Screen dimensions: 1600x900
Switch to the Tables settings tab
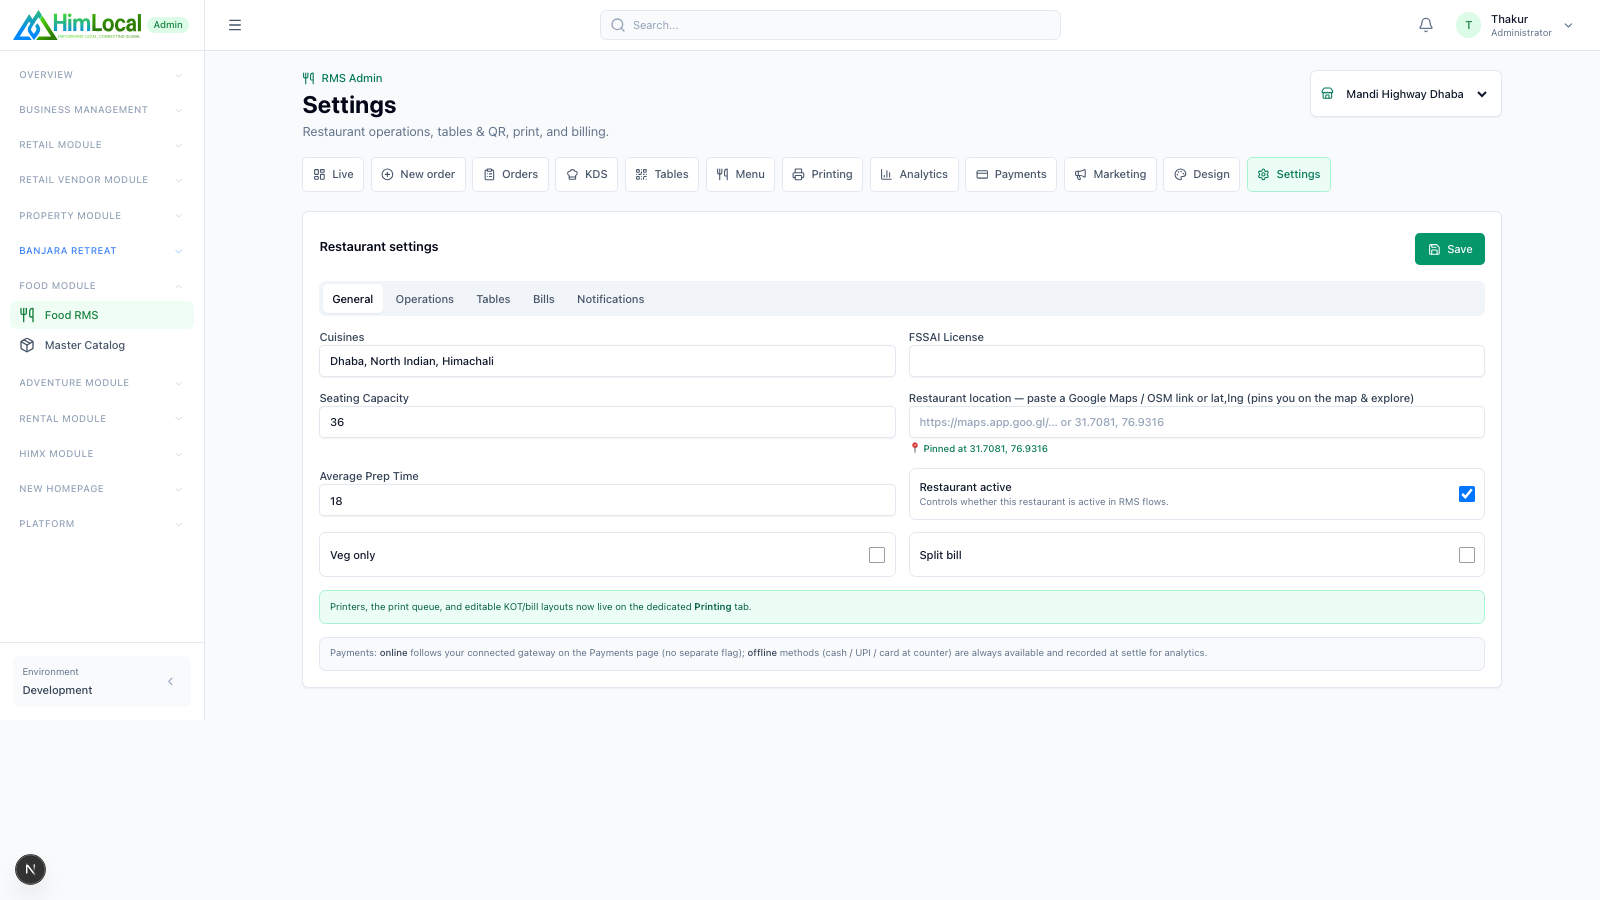click(493, 299)
